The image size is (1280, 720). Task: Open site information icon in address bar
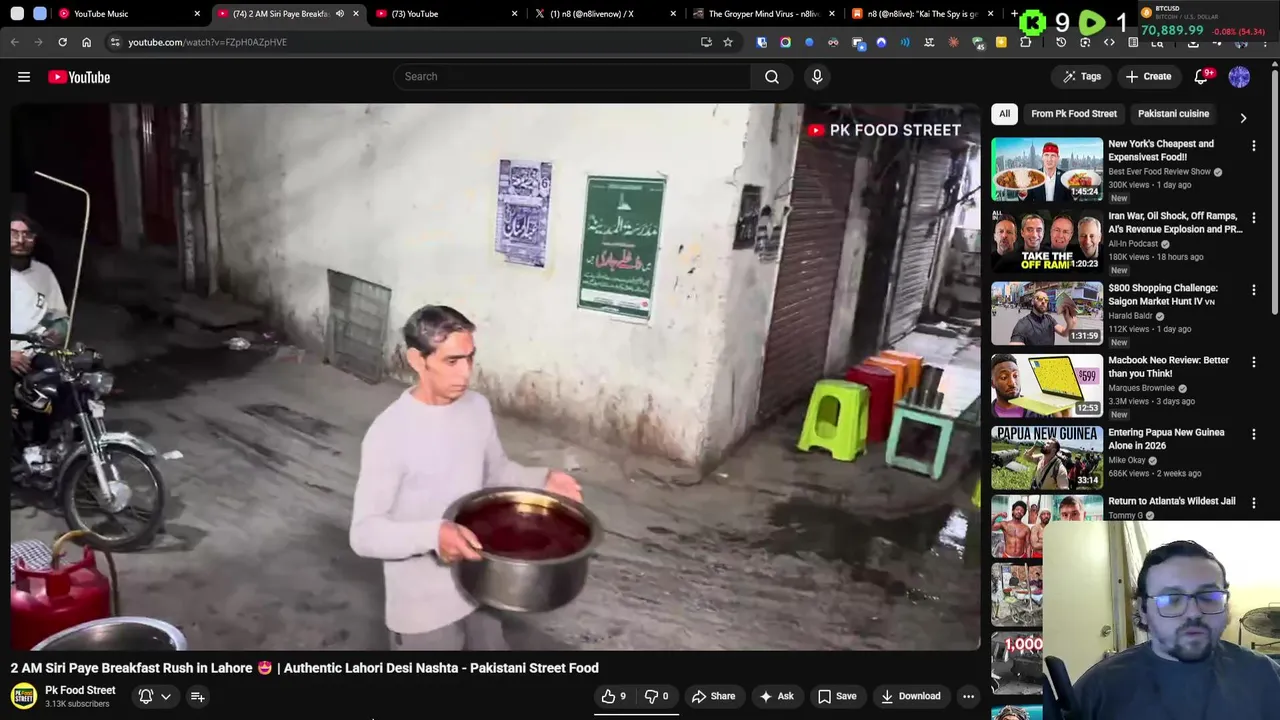point(115,42)
